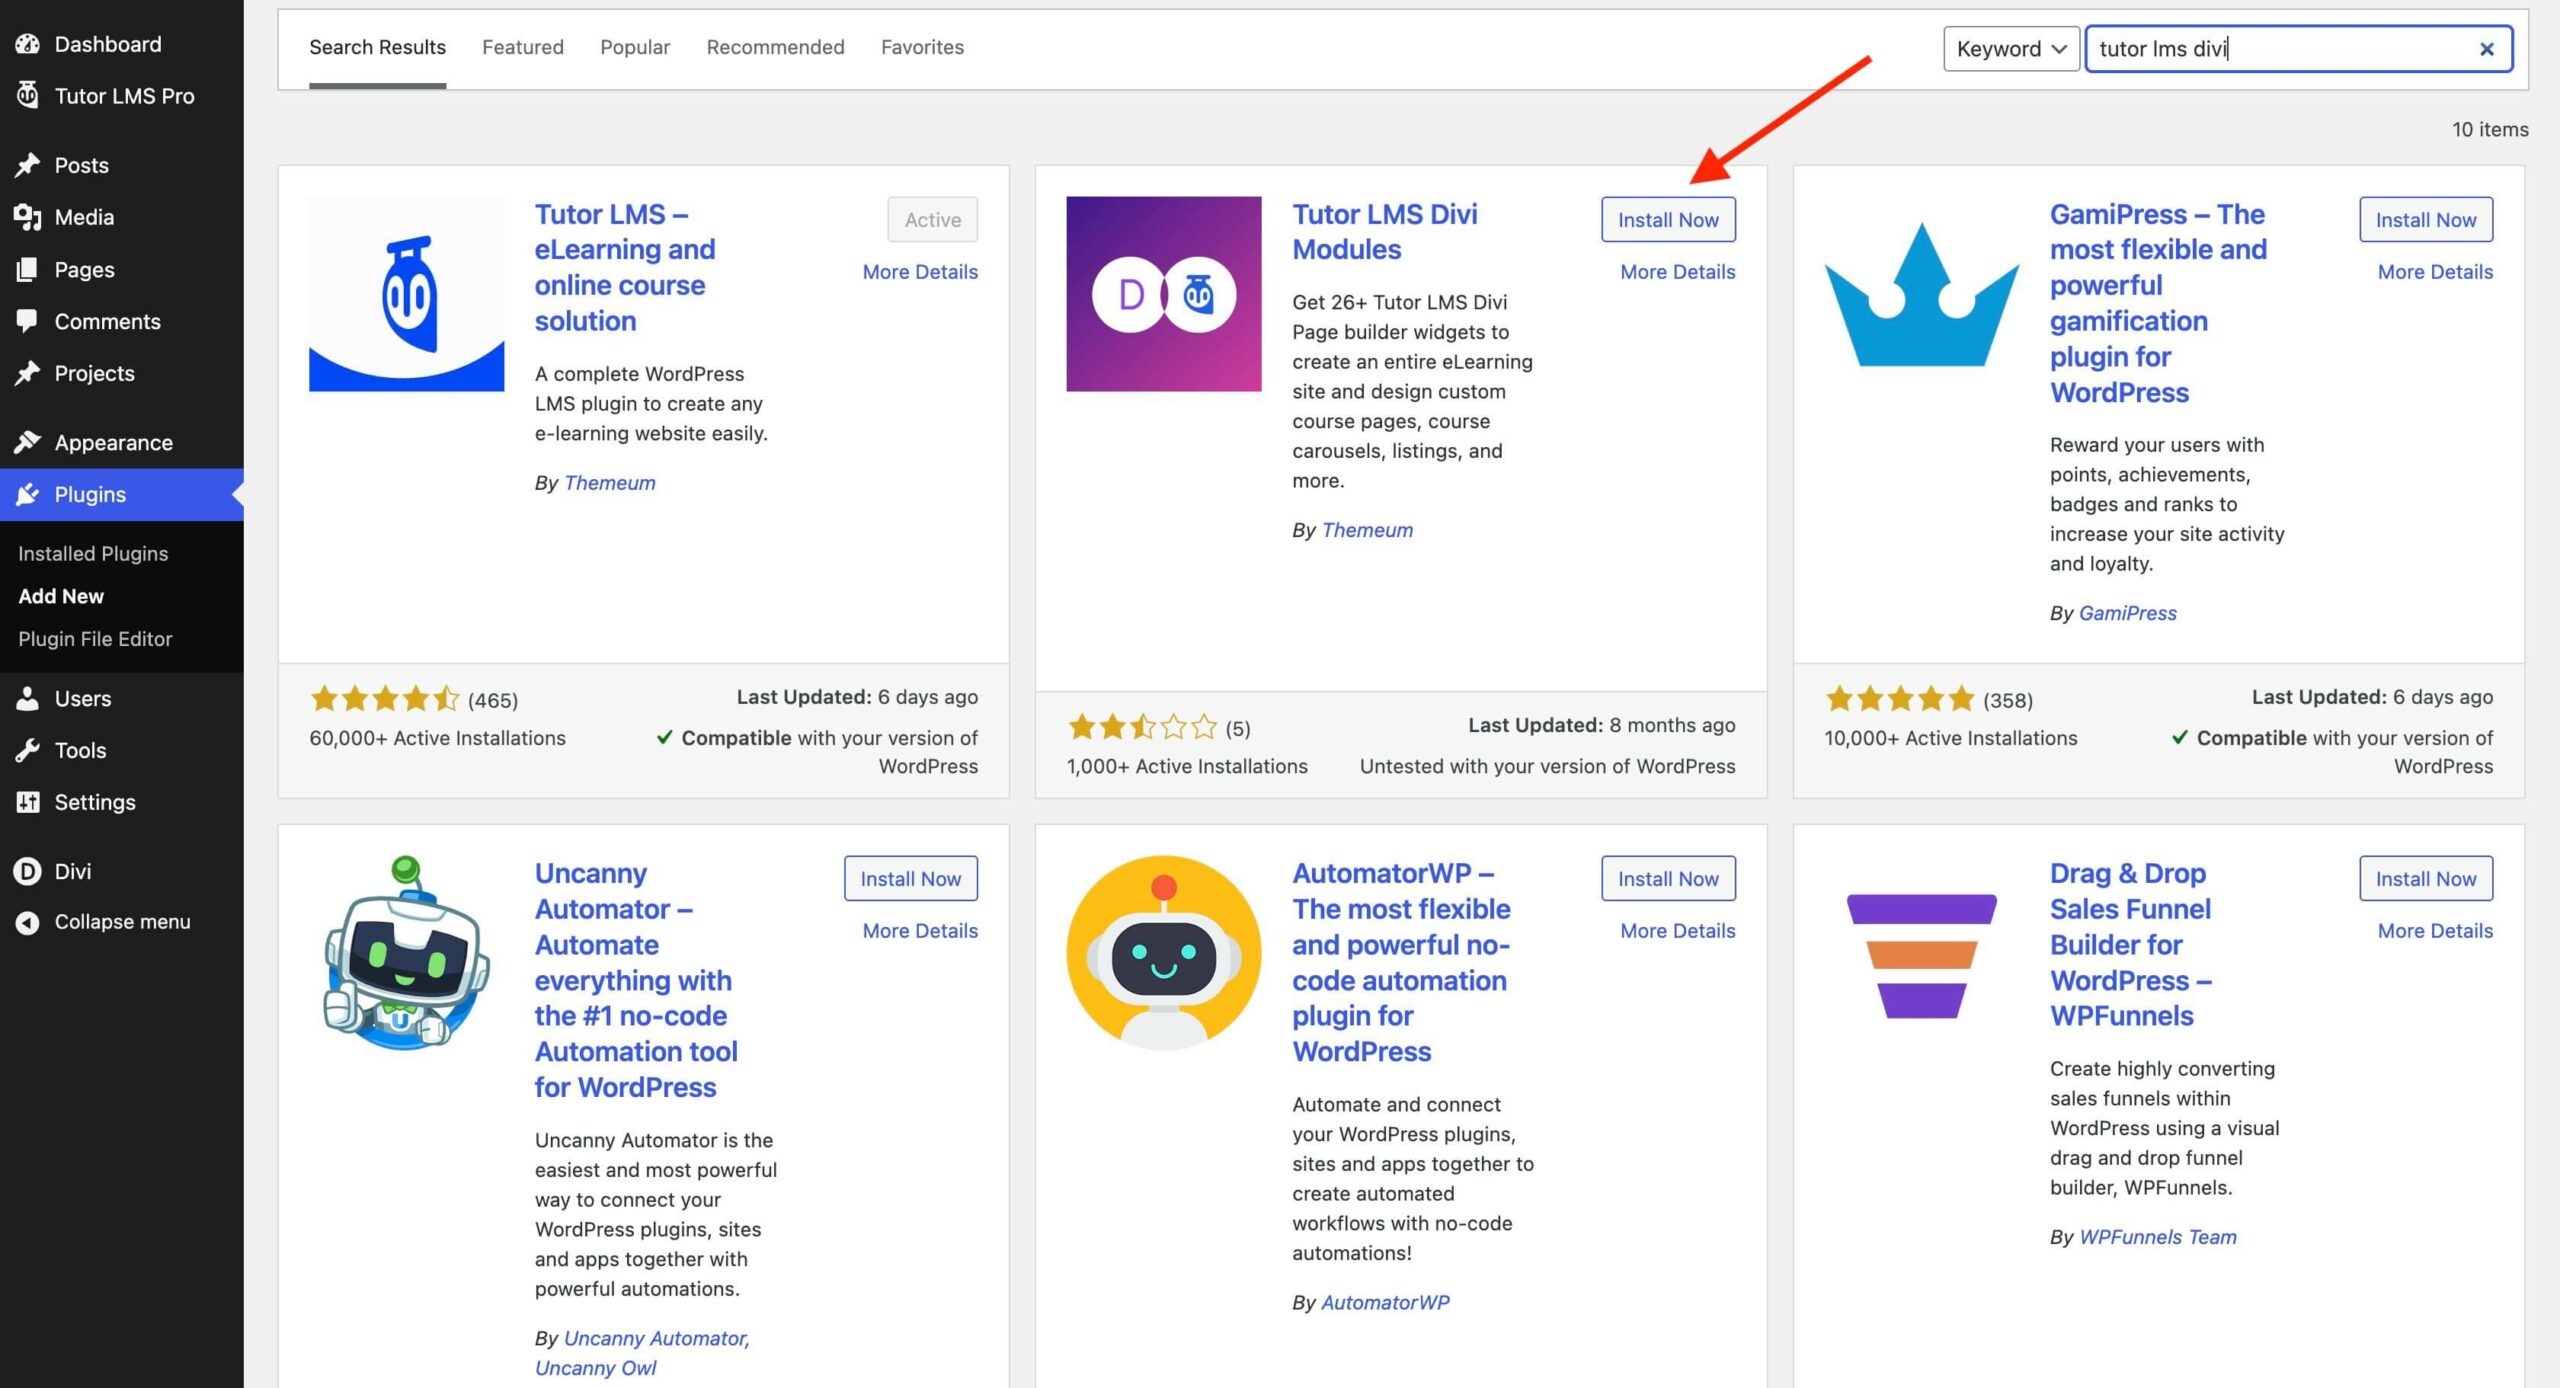Install the Uncanny Automator plugin
The height and width of the screenshot is (1388, 2560).
(x=910, y=879)
